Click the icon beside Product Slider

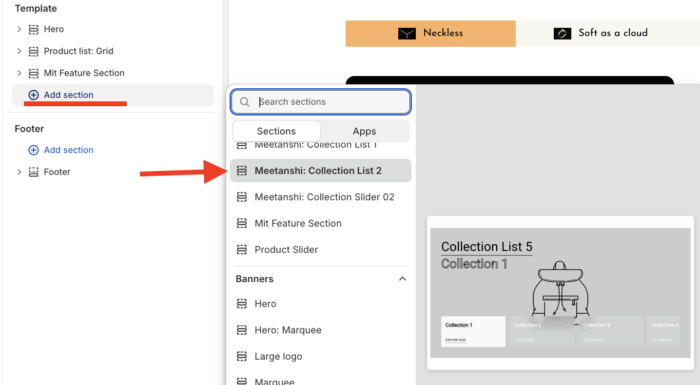242,250
